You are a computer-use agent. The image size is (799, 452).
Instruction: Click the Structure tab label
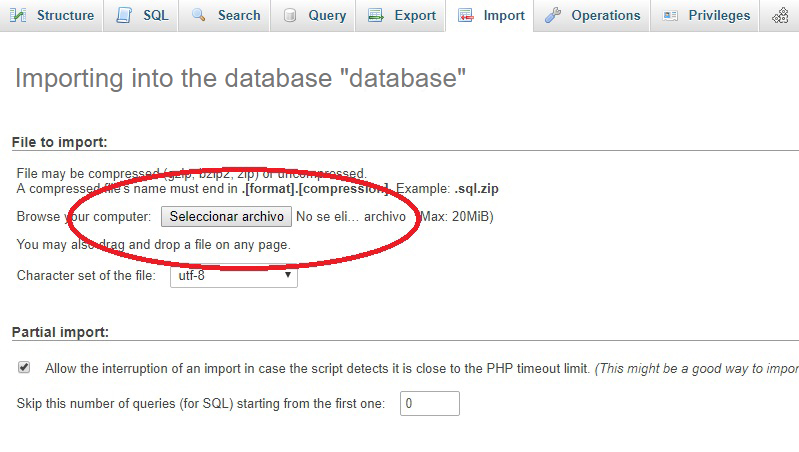(x=65, y=15)
